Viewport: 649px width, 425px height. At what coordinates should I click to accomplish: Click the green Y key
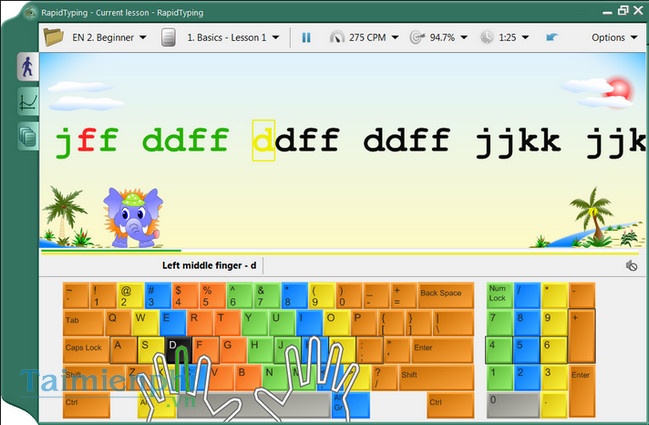[x=255, y=323]
